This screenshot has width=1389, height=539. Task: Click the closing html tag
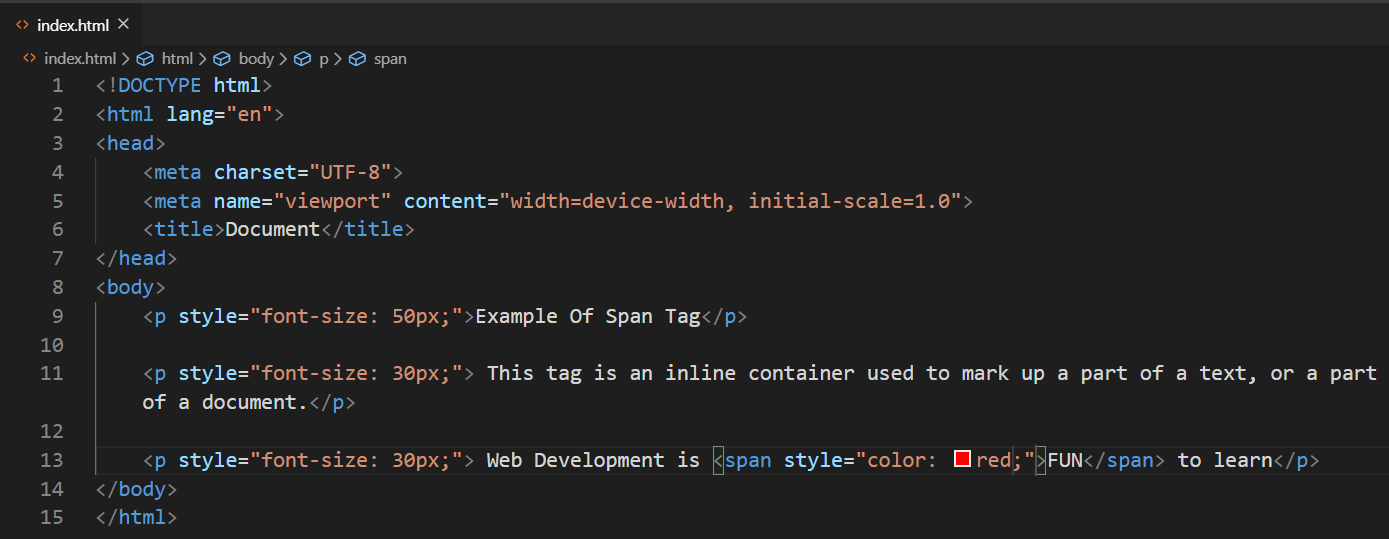(137, 518)
